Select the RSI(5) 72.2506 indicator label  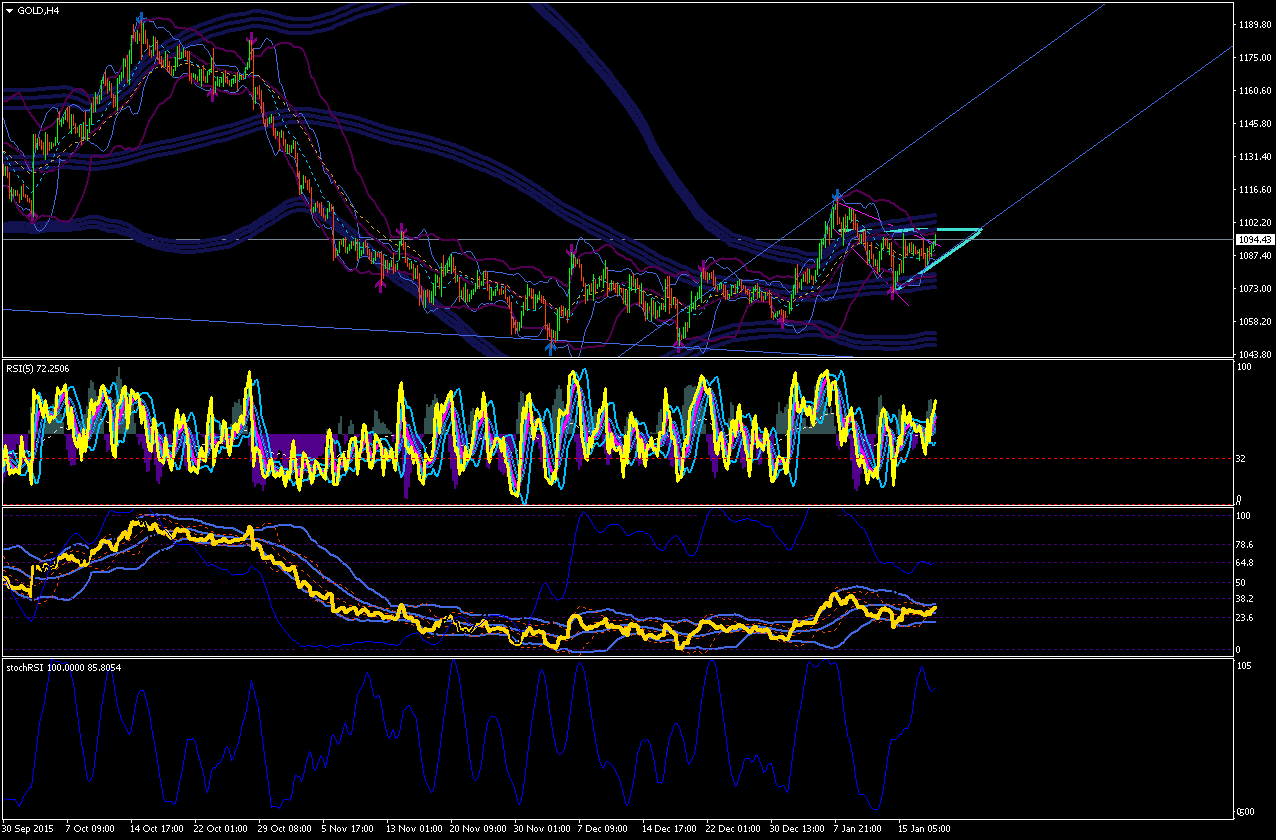[36, 367]
